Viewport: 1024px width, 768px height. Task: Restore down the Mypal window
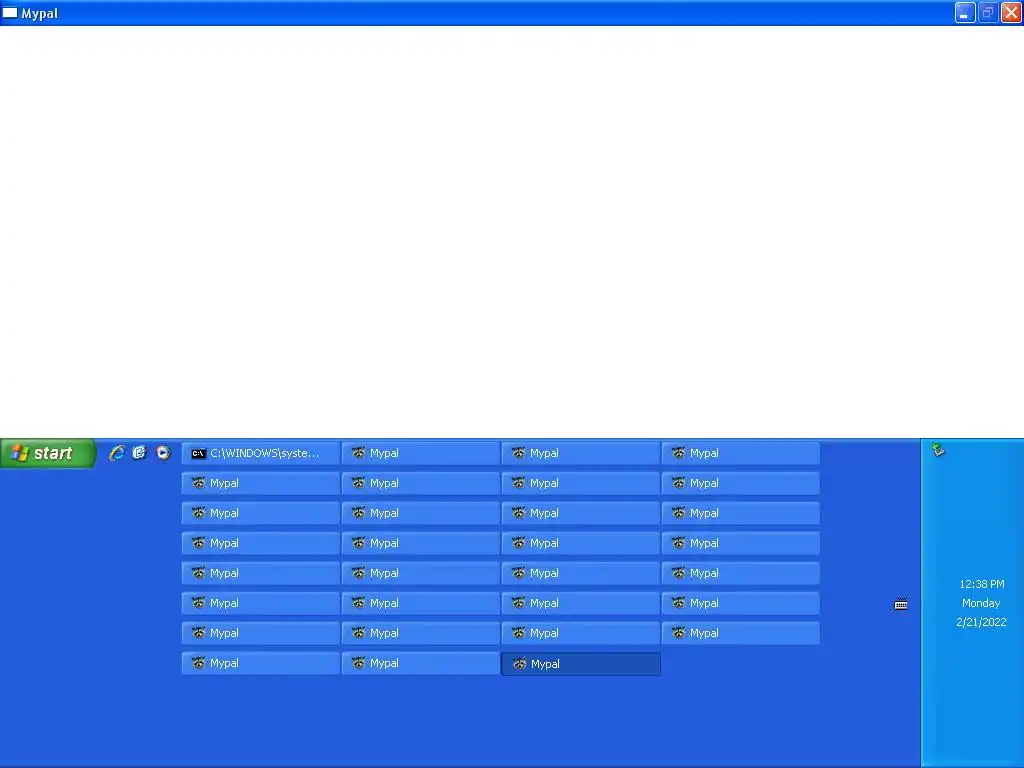pyautogui.click(x=988, y=12)
